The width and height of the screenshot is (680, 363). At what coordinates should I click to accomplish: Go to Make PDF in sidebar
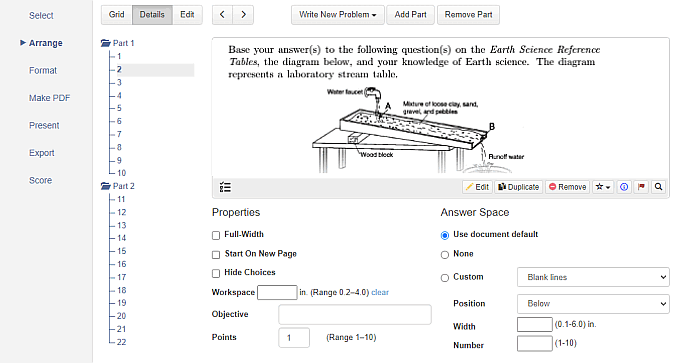pos(49,98)
